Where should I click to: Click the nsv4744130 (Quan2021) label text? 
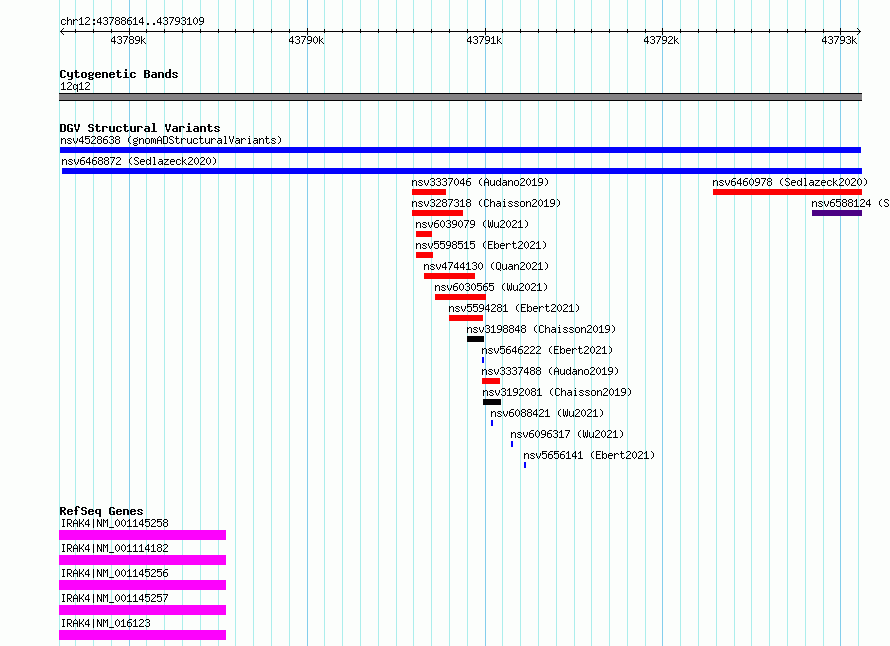pos(486,266)
